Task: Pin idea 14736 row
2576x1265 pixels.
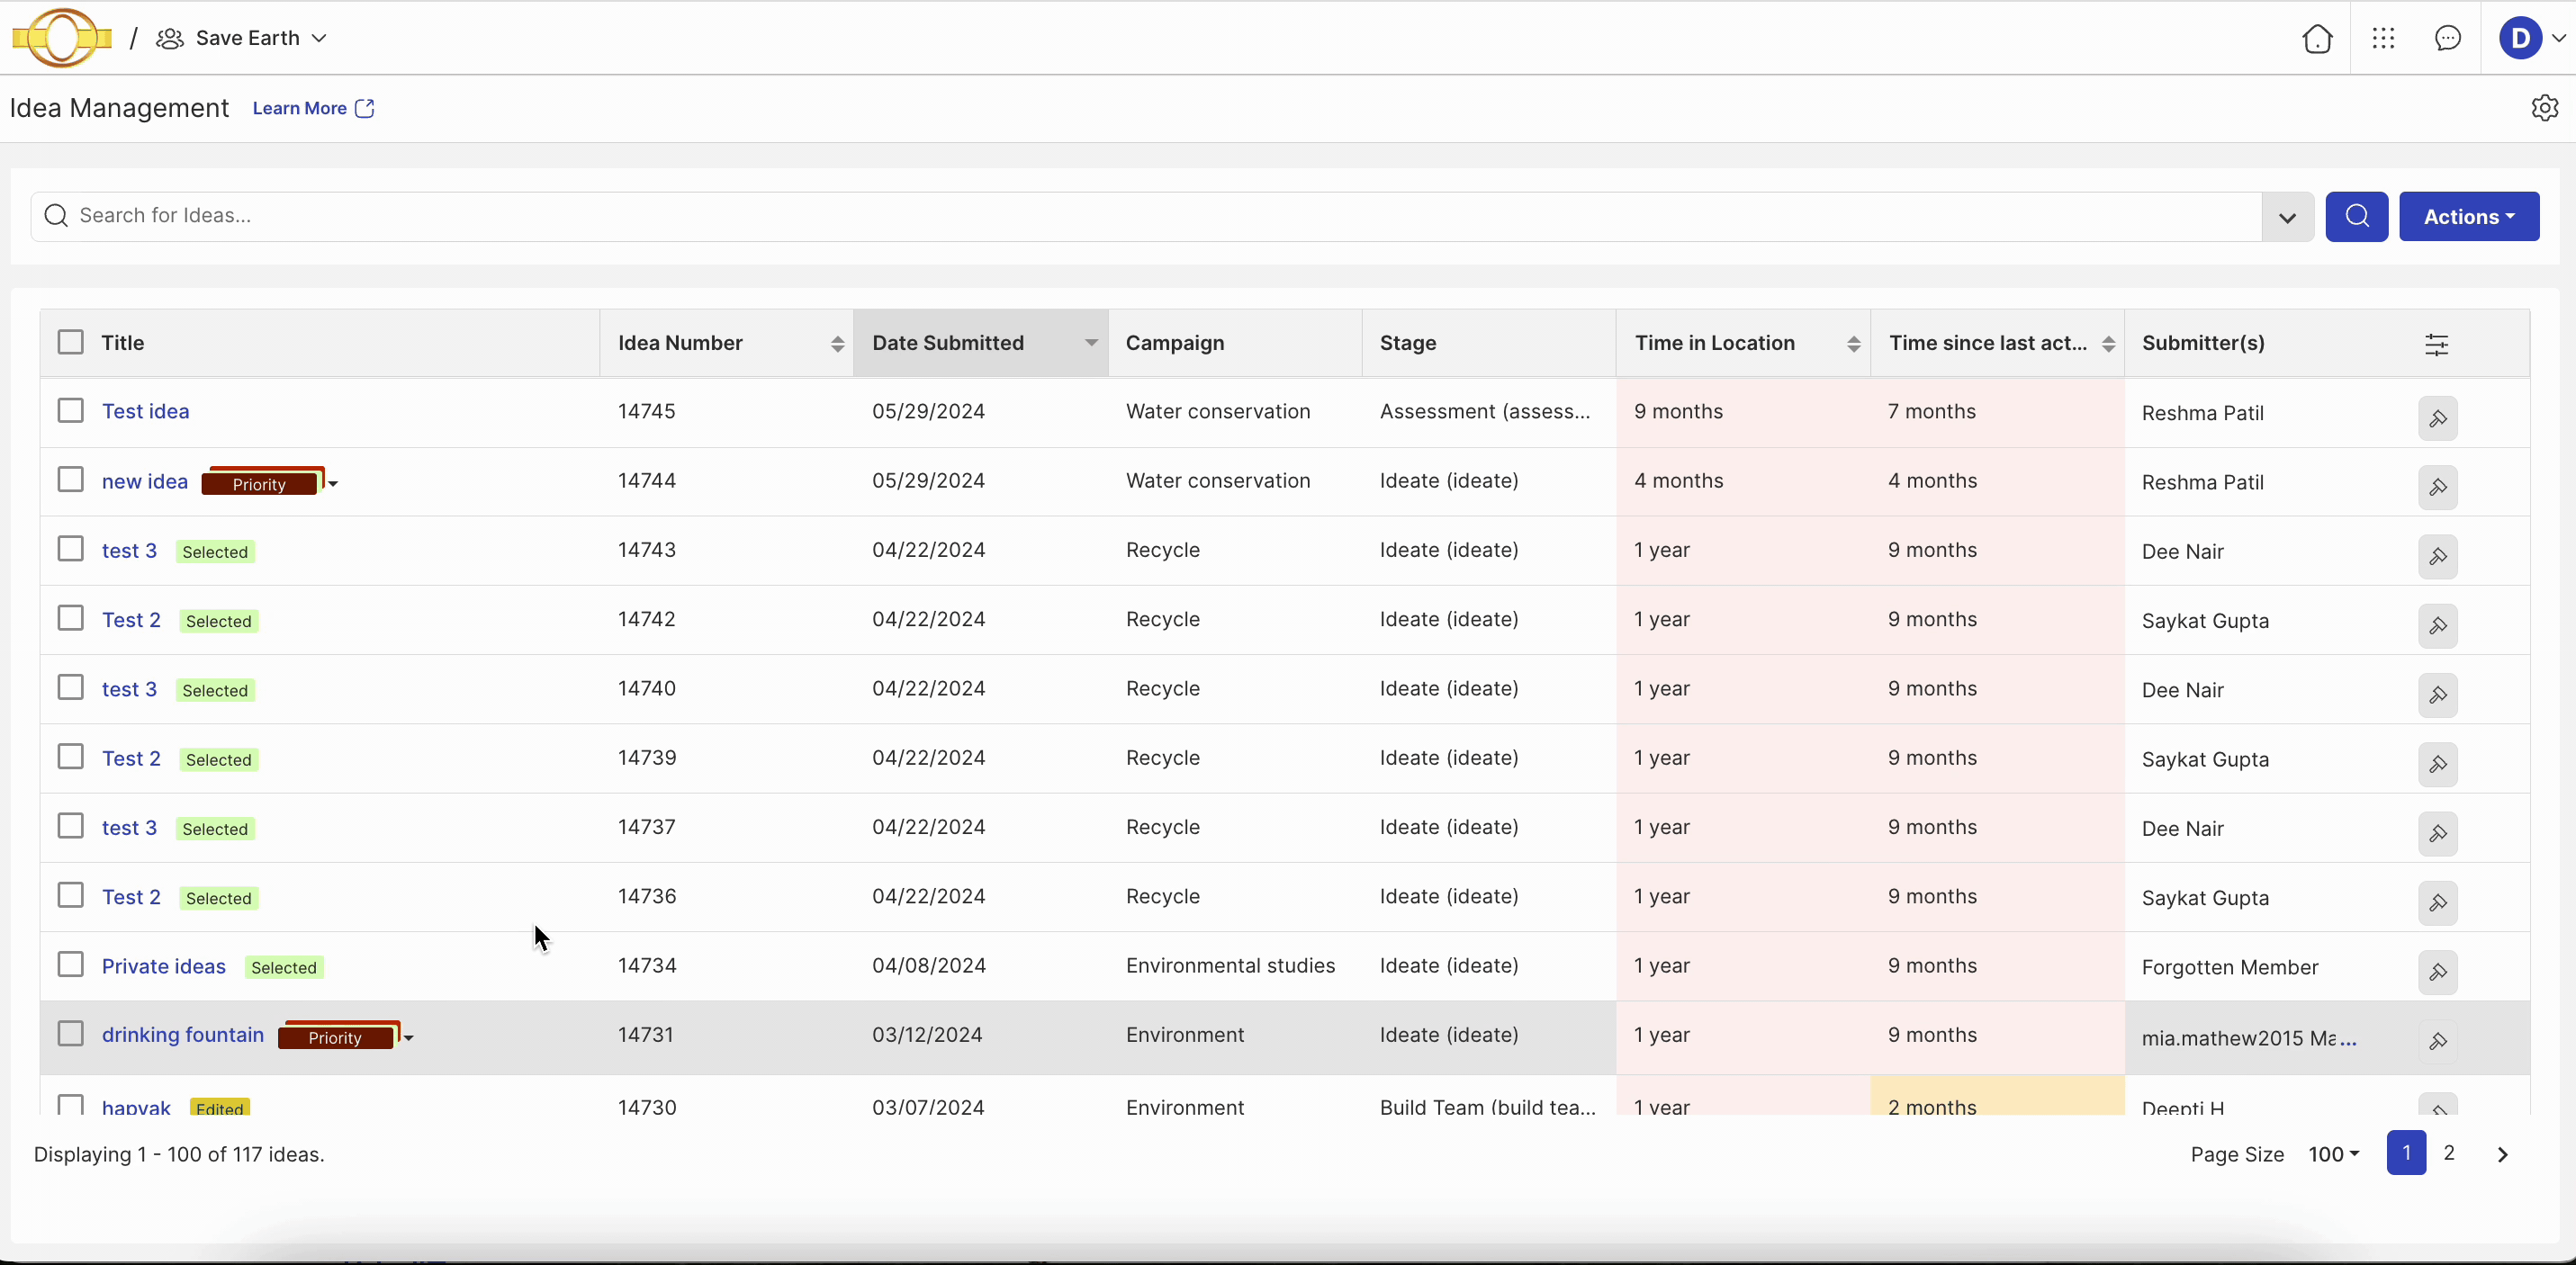Action: [x=2437, y=902]
